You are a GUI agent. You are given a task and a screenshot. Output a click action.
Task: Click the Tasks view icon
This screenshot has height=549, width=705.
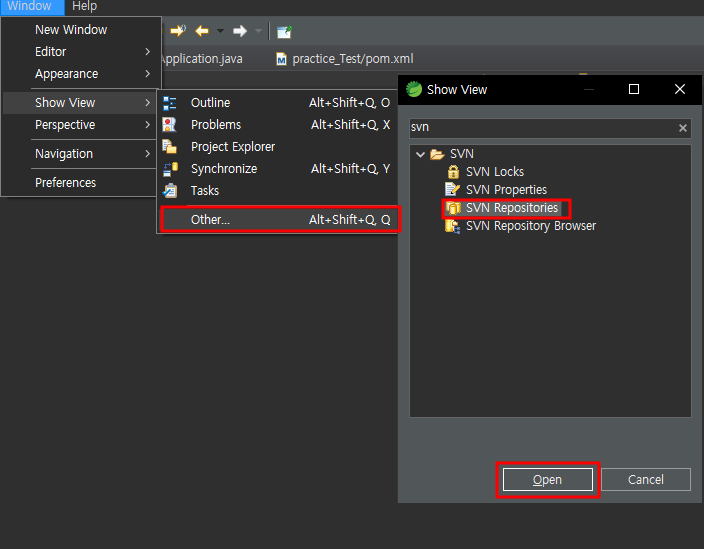(170, 191)
